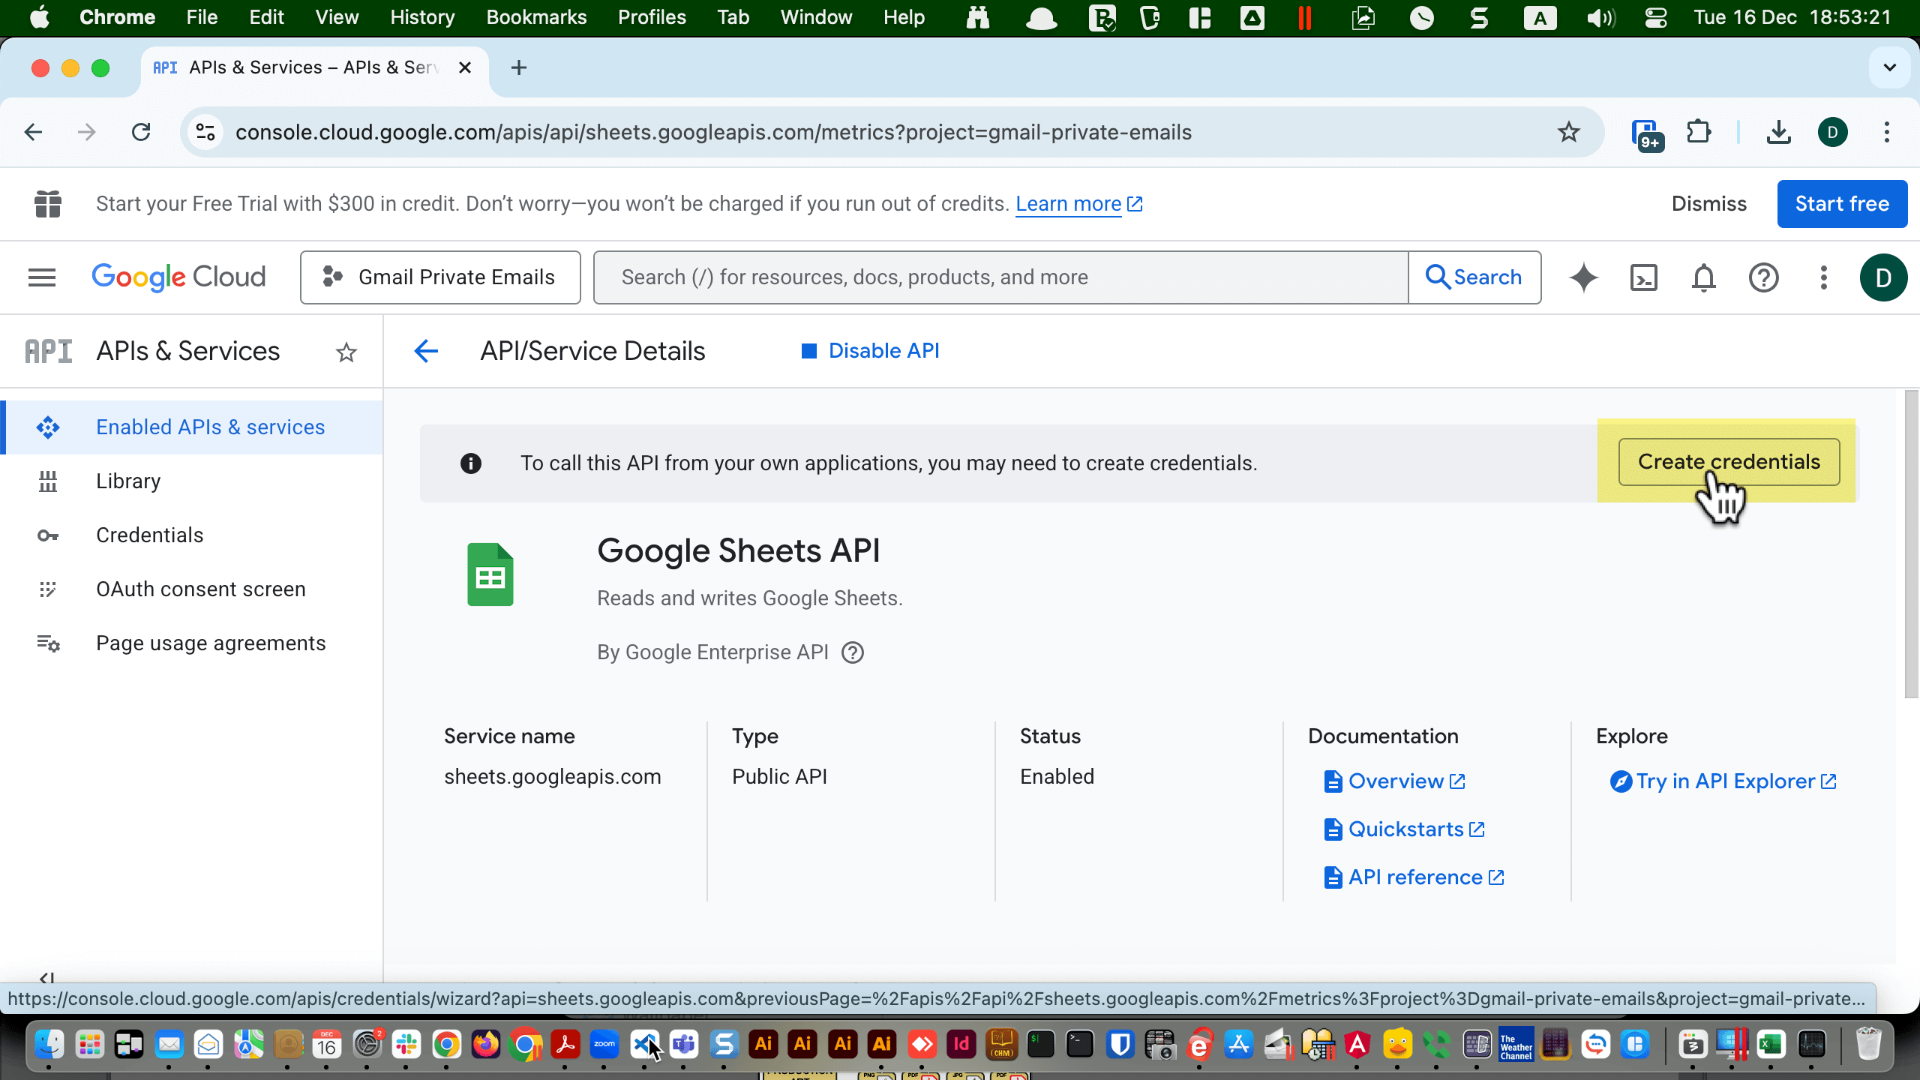Viewport: 1920px width, 1080px height.
Task: Open the Gmail Private Emails project selector
Action: tap(440, 277)
